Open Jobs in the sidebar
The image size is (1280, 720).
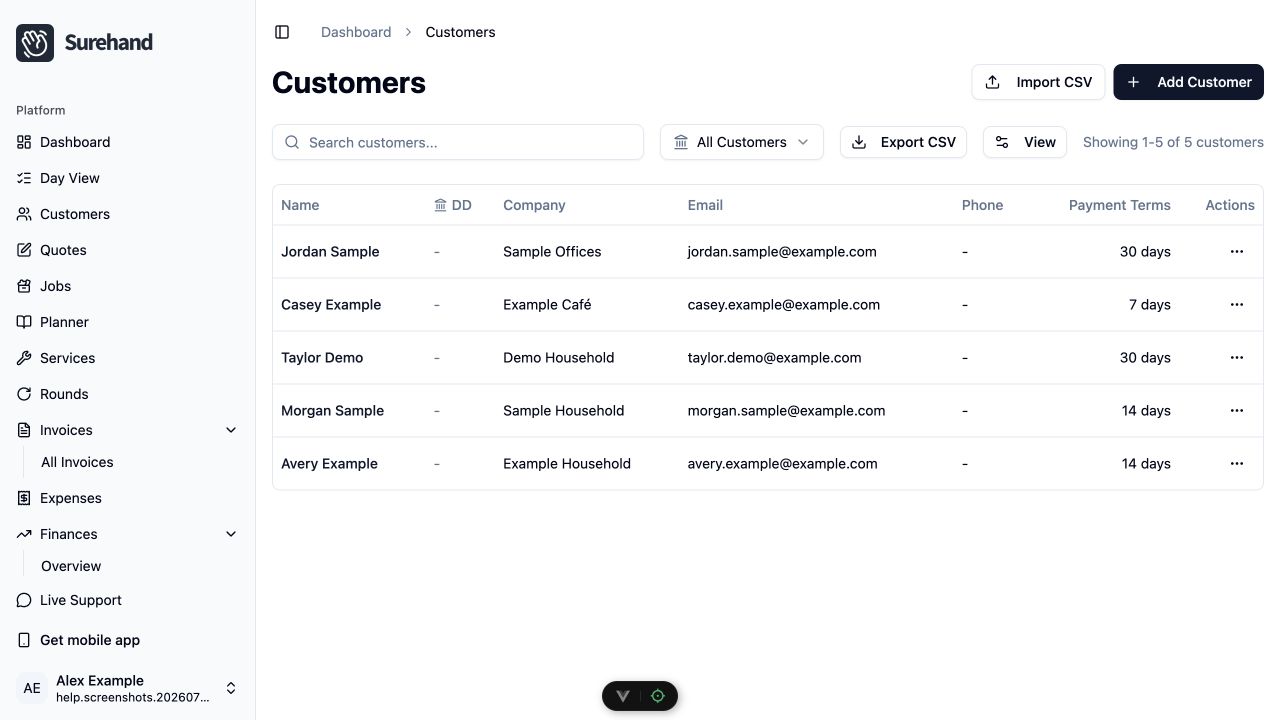coord(127,286)
